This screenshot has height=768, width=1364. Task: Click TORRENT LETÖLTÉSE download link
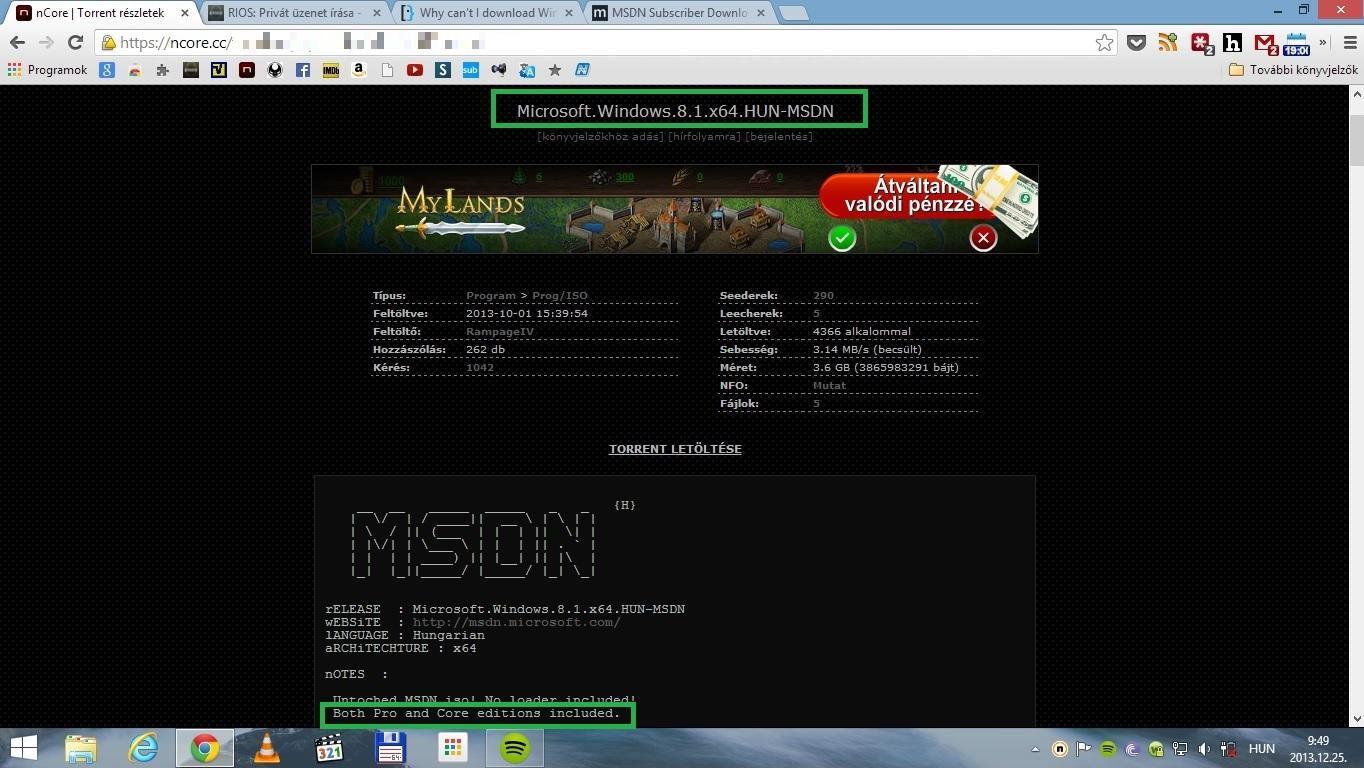(x=675, y=449)
